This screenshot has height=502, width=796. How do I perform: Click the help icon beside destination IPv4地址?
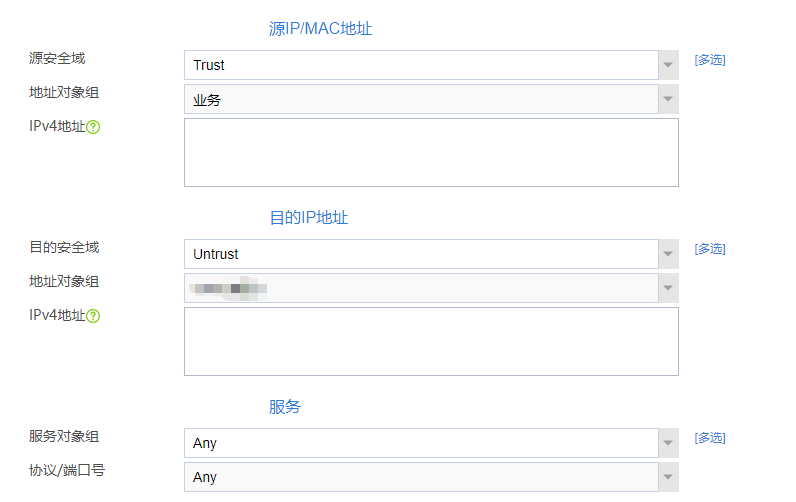(93, 316)
